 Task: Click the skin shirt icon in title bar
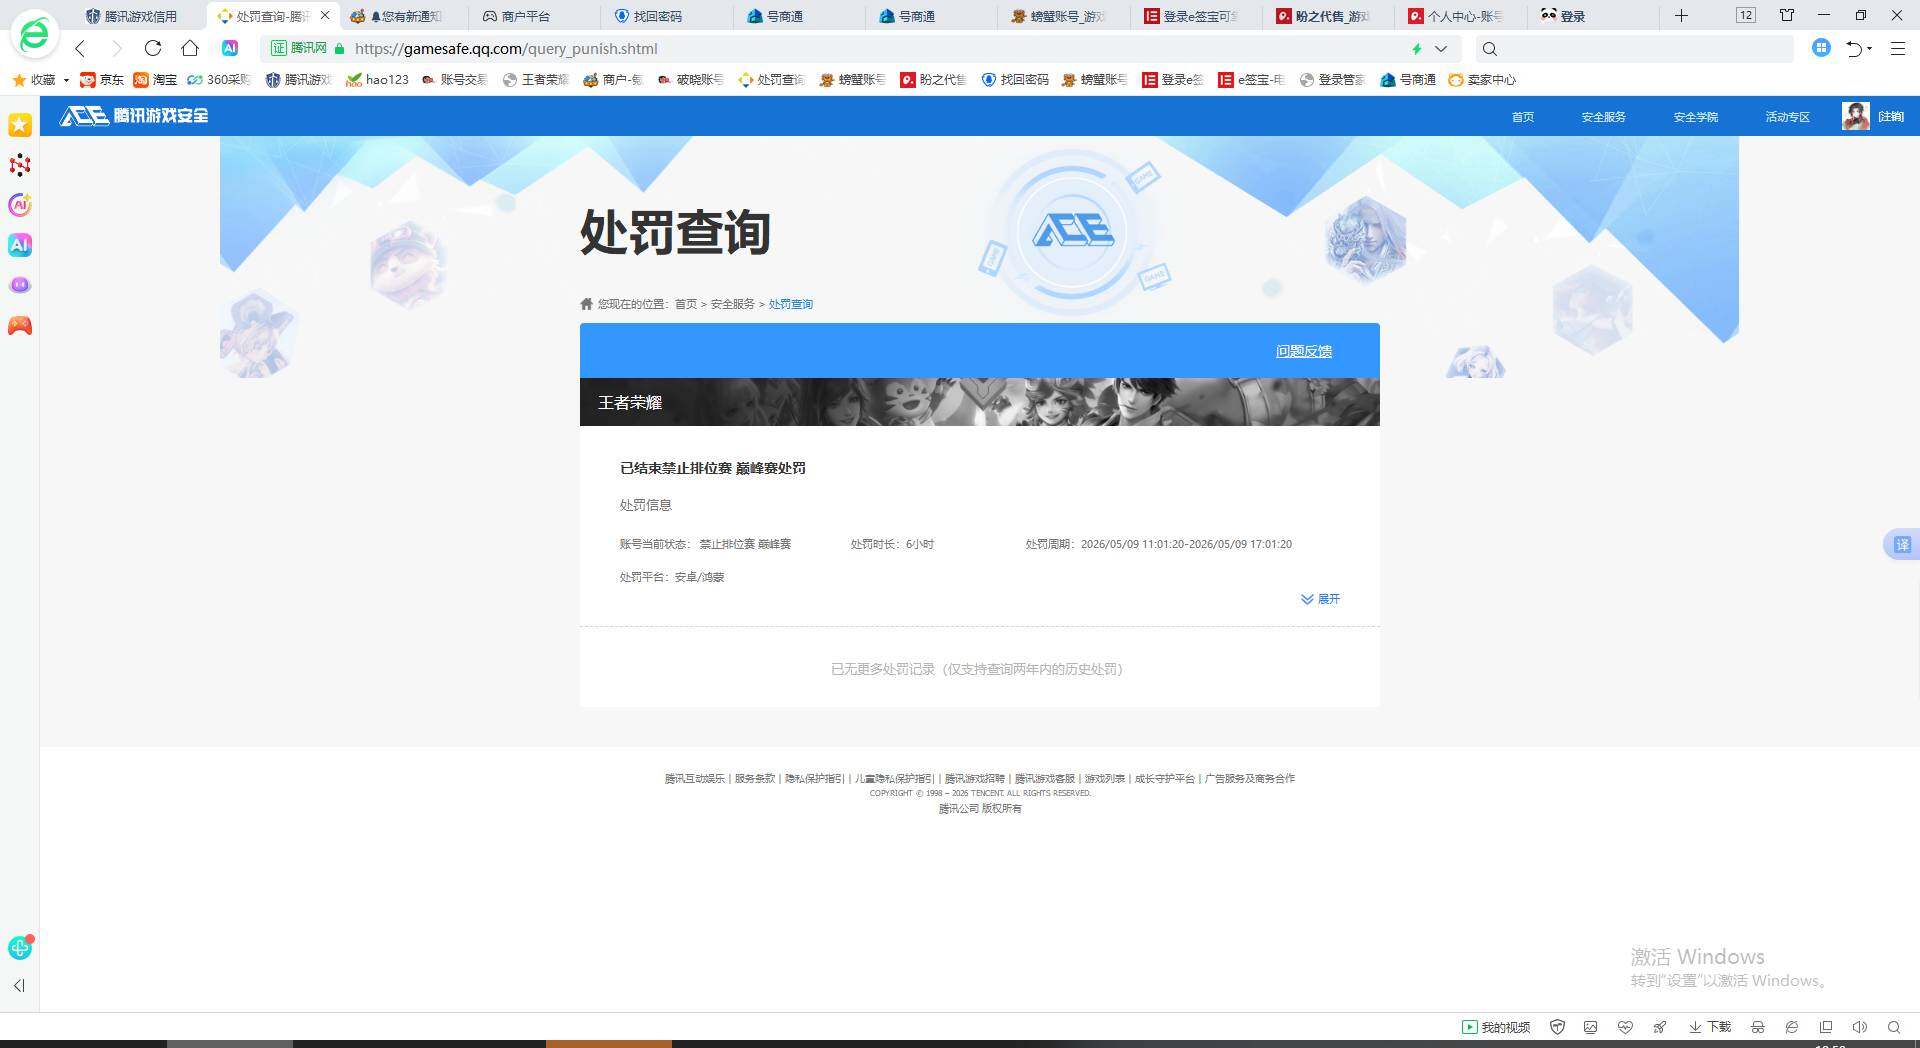[1786, 15]
